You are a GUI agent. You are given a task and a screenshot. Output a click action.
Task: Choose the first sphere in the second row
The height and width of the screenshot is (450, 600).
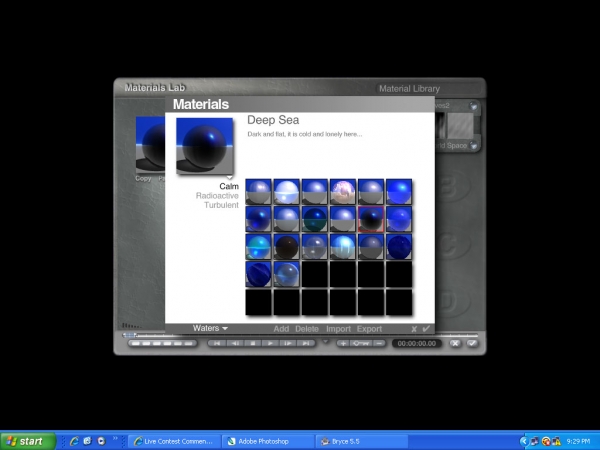click(x=258, y=219)
